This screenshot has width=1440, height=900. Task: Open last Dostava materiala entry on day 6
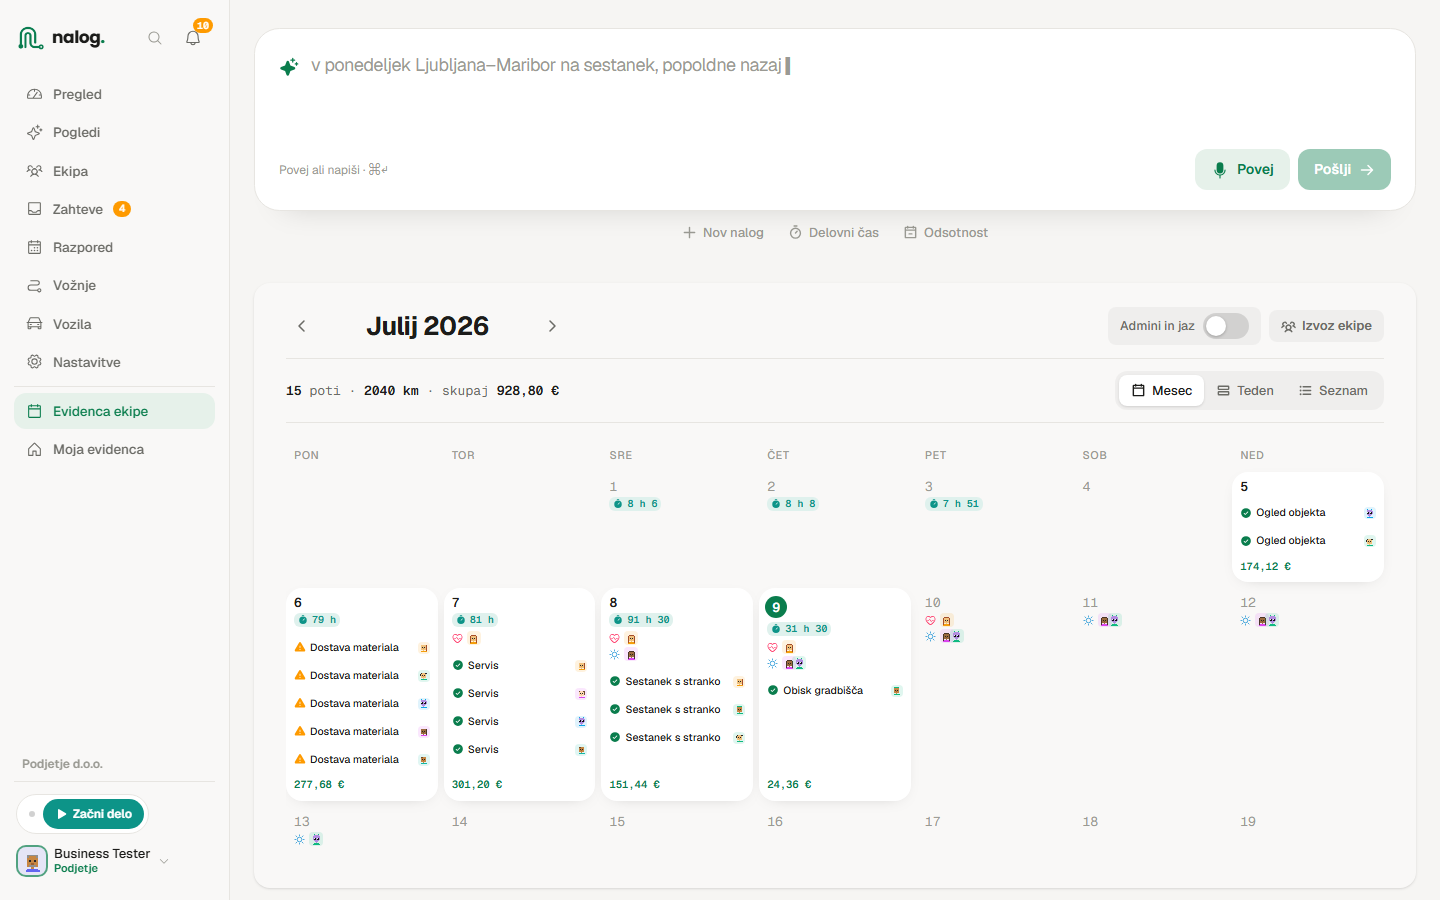pos(361,760)
